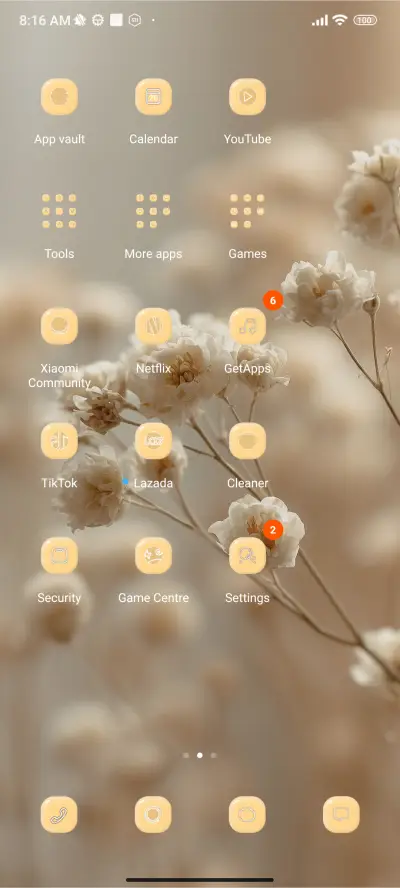The image size is (400, 888).
Task: Tap the white square status bar icon
Action: coord(116,20)
